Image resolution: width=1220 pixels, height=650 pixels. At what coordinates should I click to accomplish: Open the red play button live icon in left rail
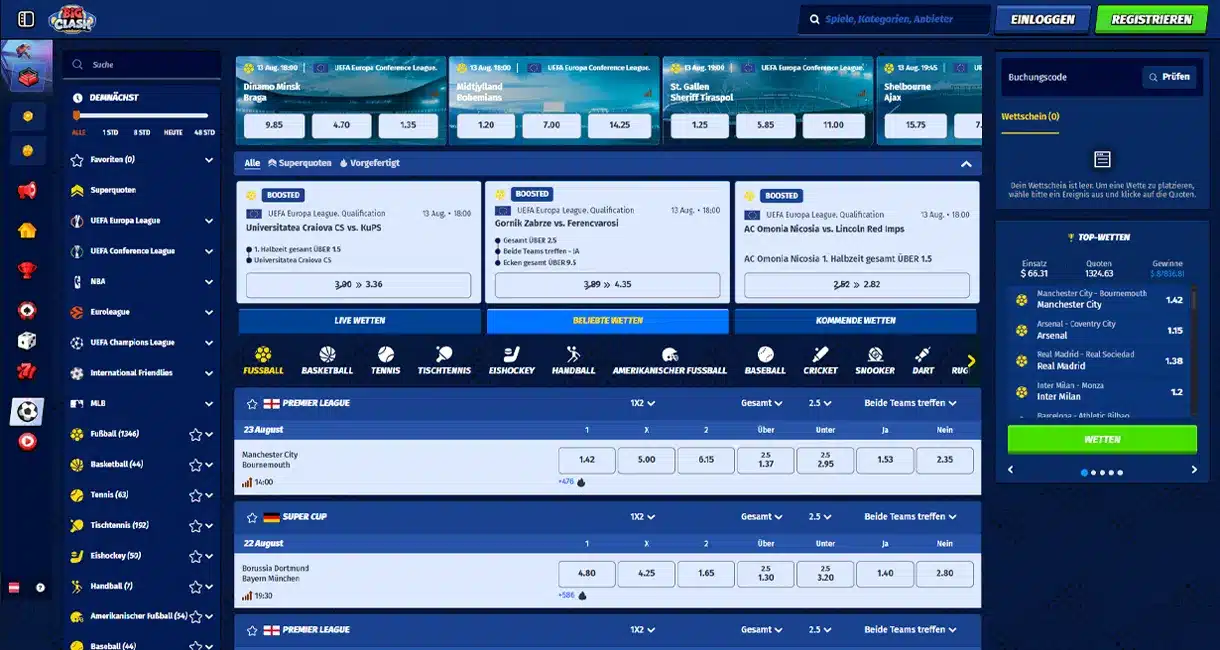point(28,441)
